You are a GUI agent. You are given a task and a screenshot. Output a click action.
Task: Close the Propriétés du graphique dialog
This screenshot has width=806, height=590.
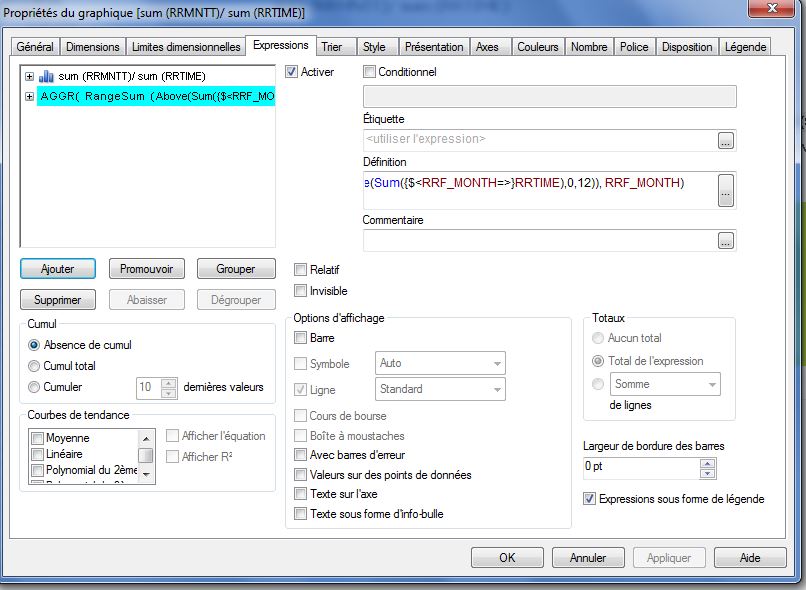[x=772, y=8]
